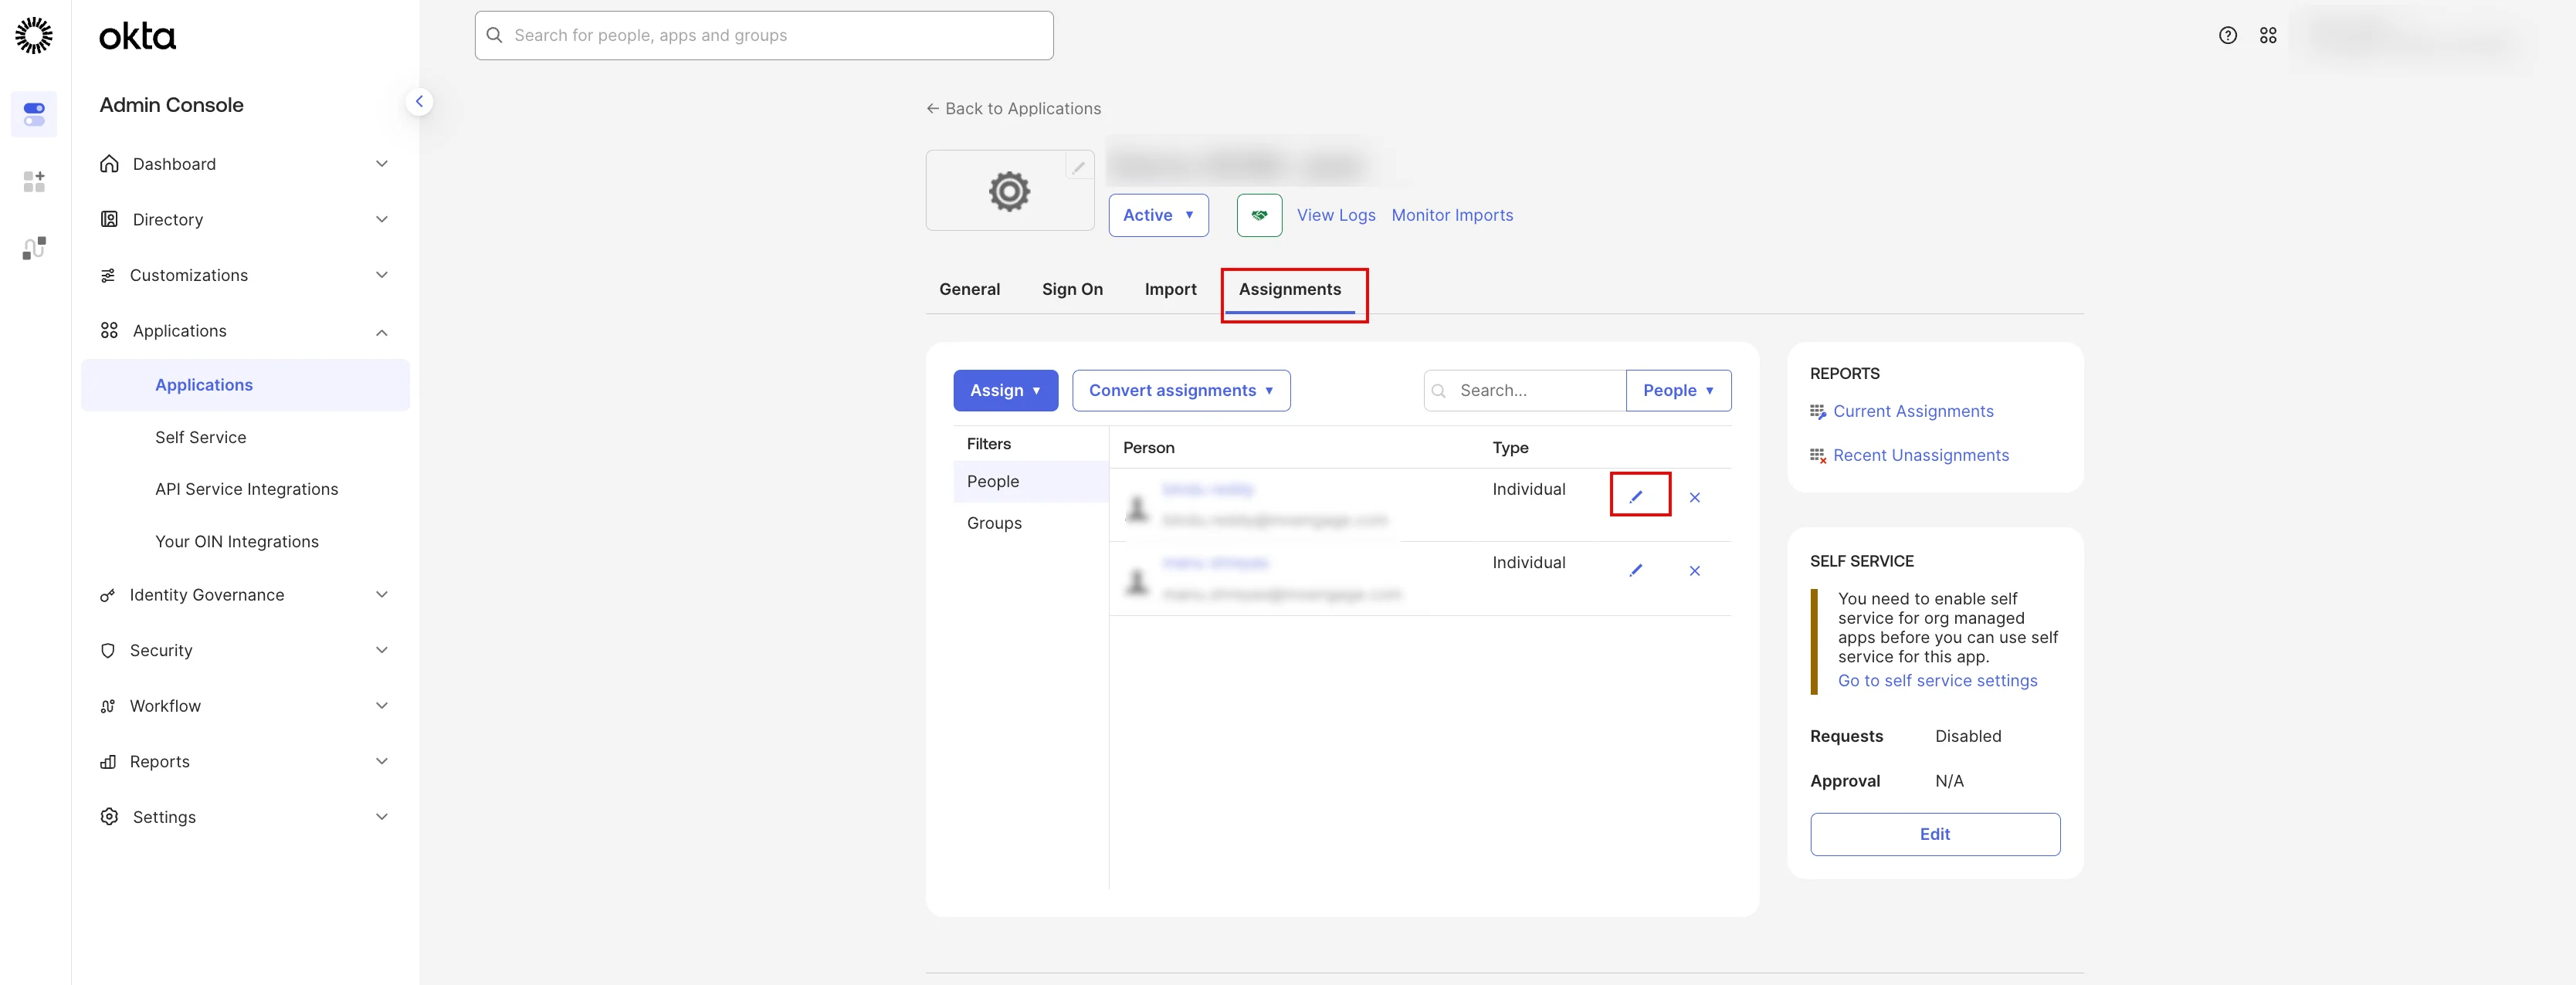The image size is (2576, 985).
Task: Expand the Directory menu chevron
Action: [x=381, y=219]
